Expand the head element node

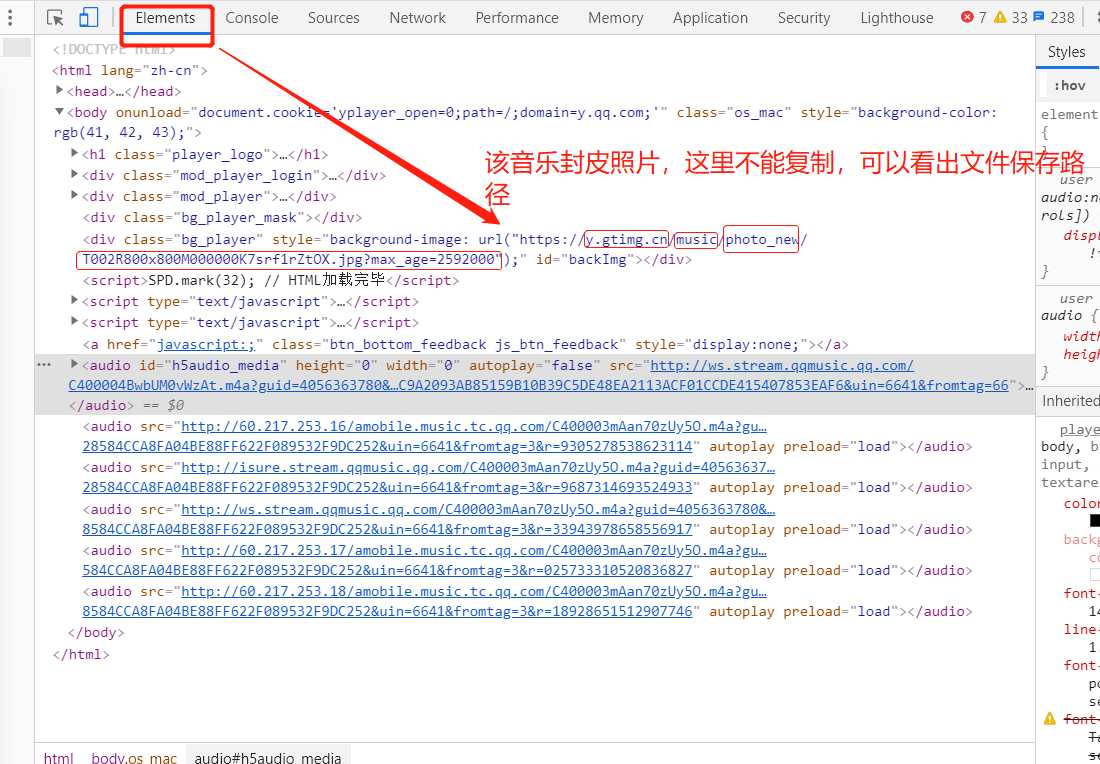click(60, 91)
